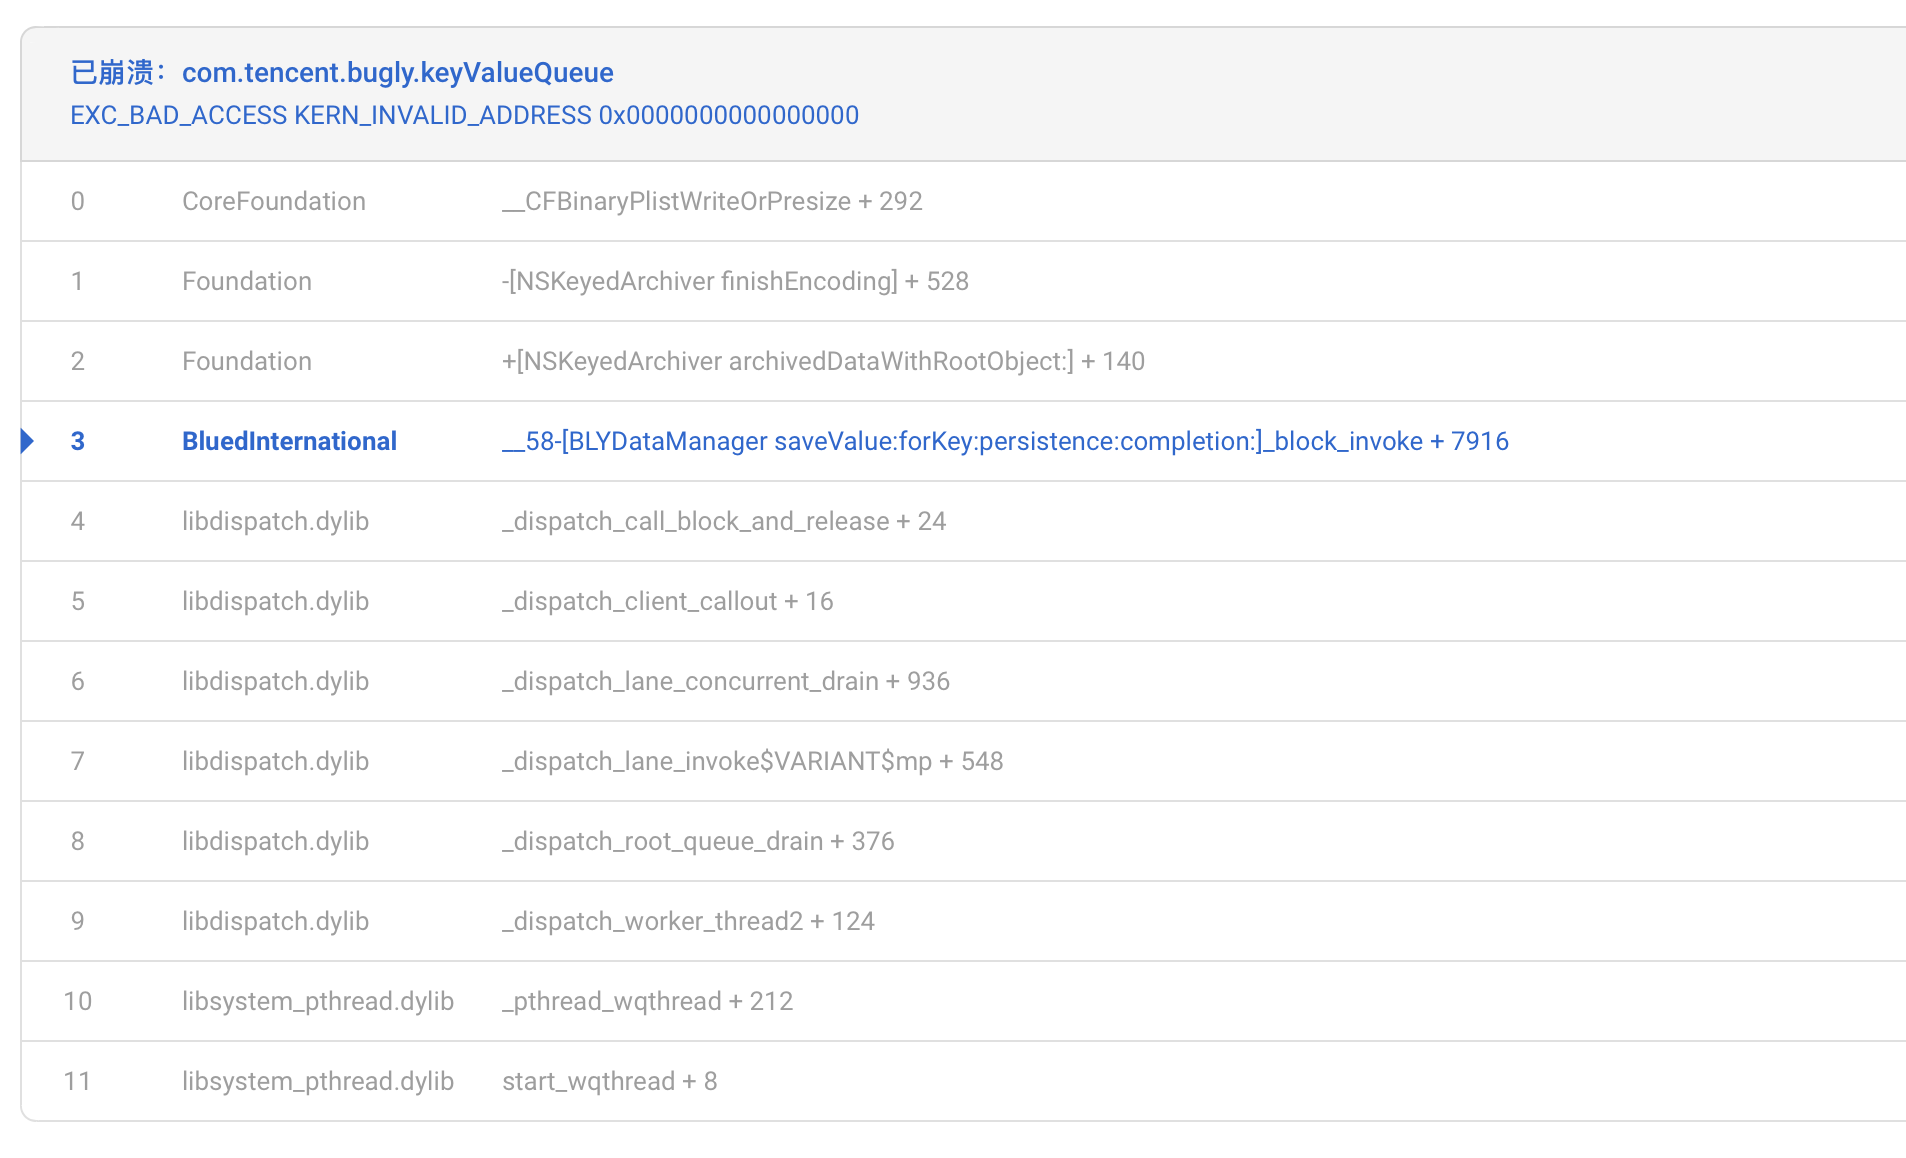Viewport: 1906px width, 1158px height.
Task: Select the _pthread_wqthread frame row
Action: pos(648,1000)
